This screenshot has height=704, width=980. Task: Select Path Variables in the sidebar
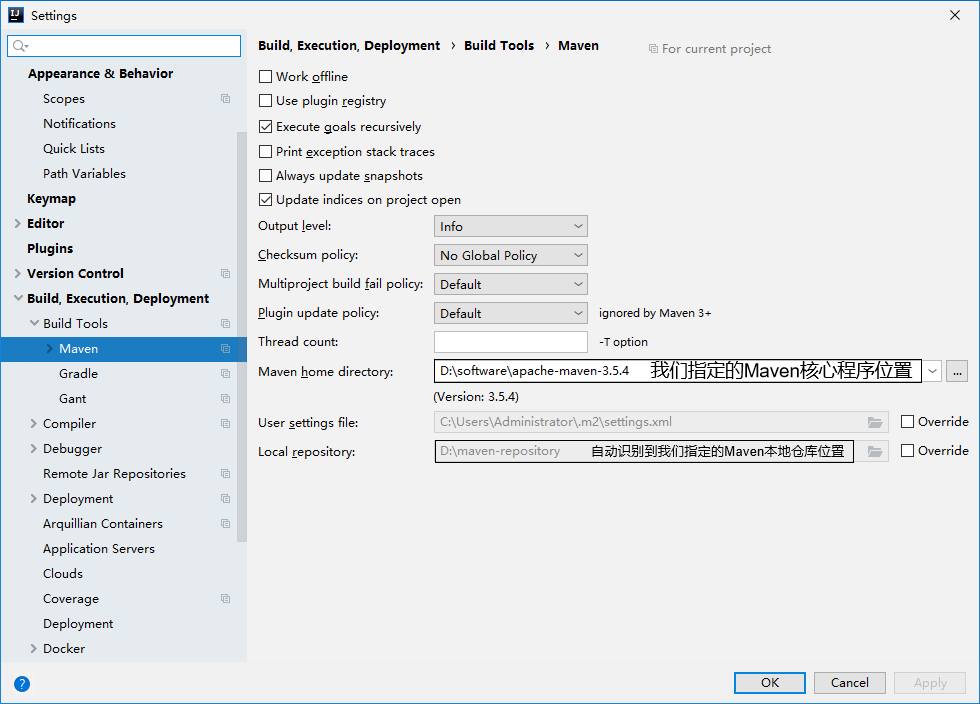(x=84, y=174)
